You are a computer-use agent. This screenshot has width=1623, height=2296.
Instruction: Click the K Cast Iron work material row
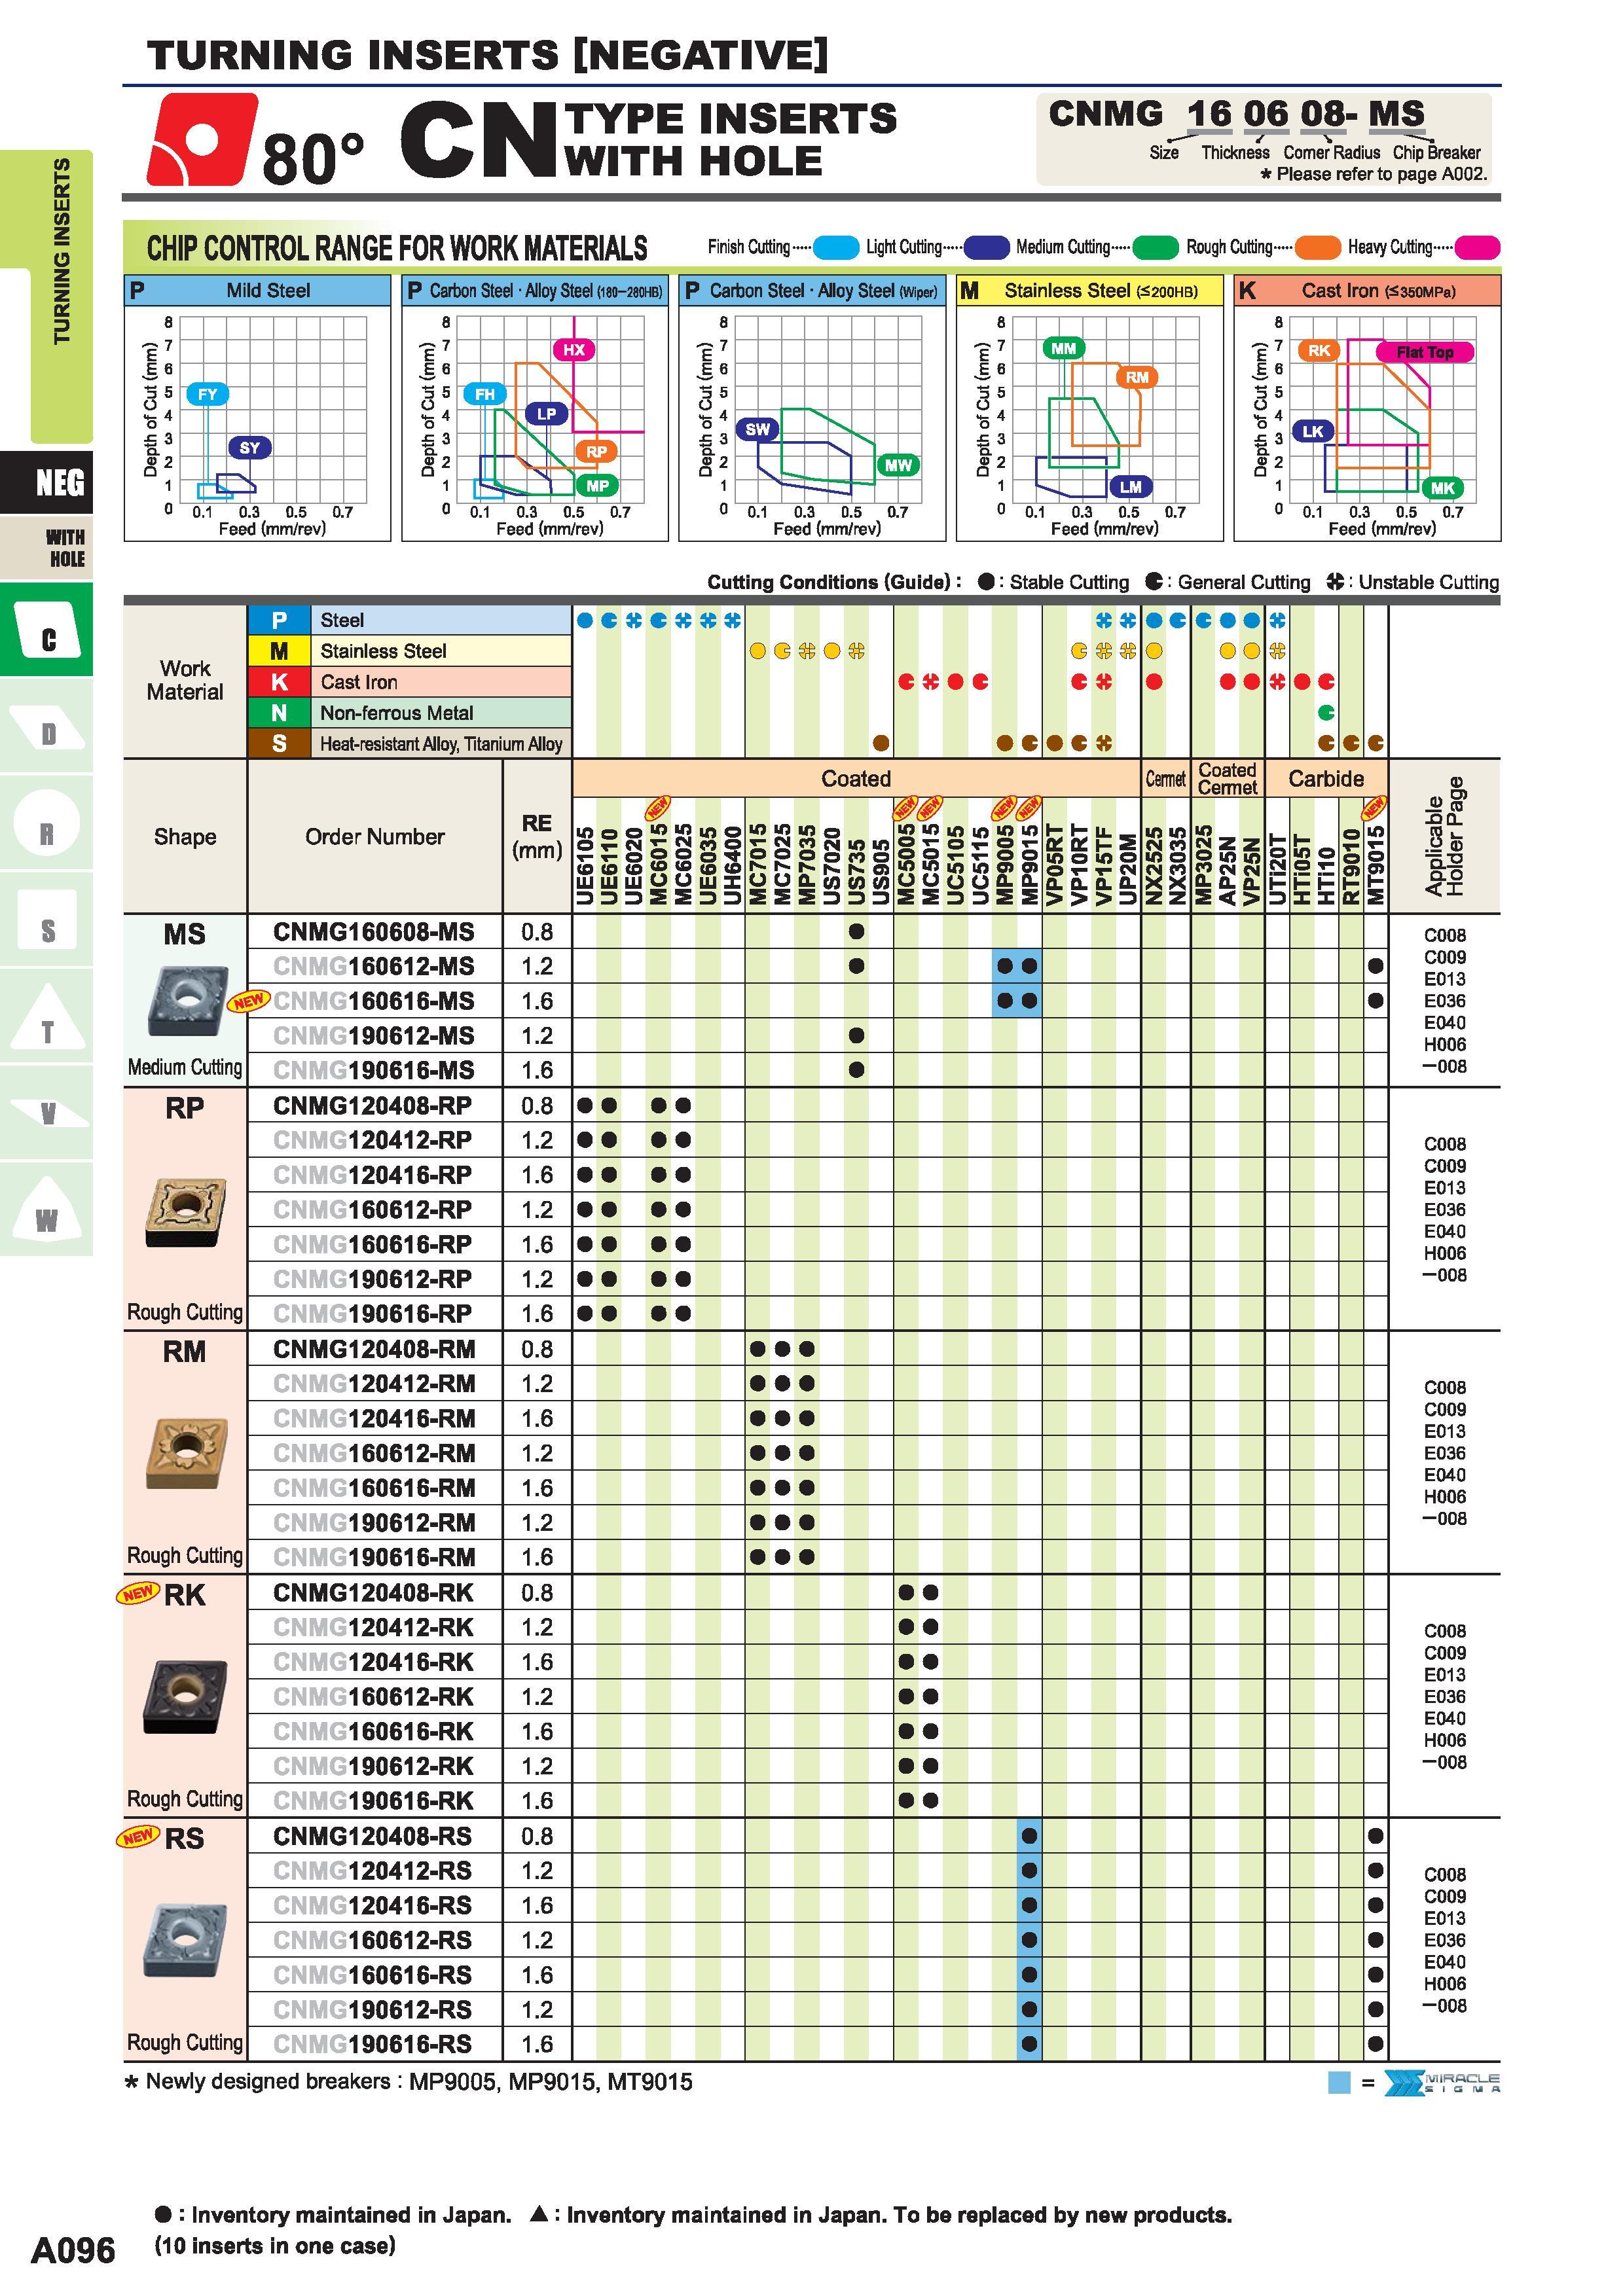(x=410, y=682)
